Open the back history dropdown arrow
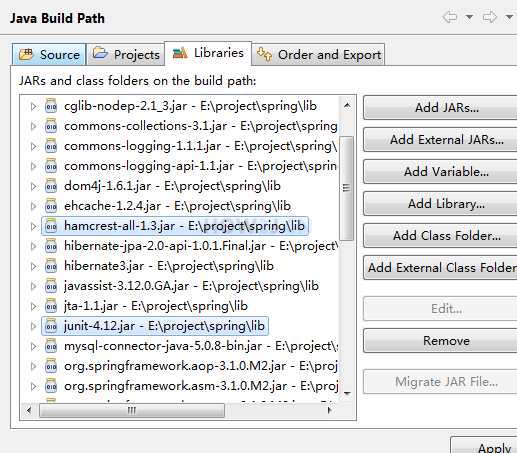The width and height of the screenshot is (517, 453). [469, 17]
